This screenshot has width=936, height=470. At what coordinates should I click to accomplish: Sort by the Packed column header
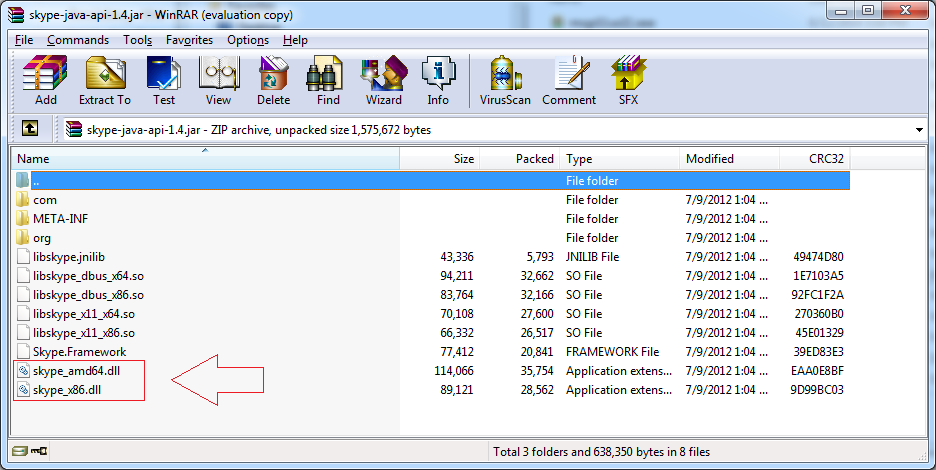[520, 159]
